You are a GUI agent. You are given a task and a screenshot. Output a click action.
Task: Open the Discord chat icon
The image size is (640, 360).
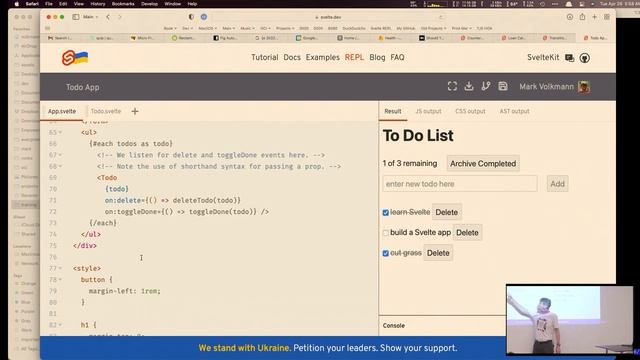pos(569,58)
